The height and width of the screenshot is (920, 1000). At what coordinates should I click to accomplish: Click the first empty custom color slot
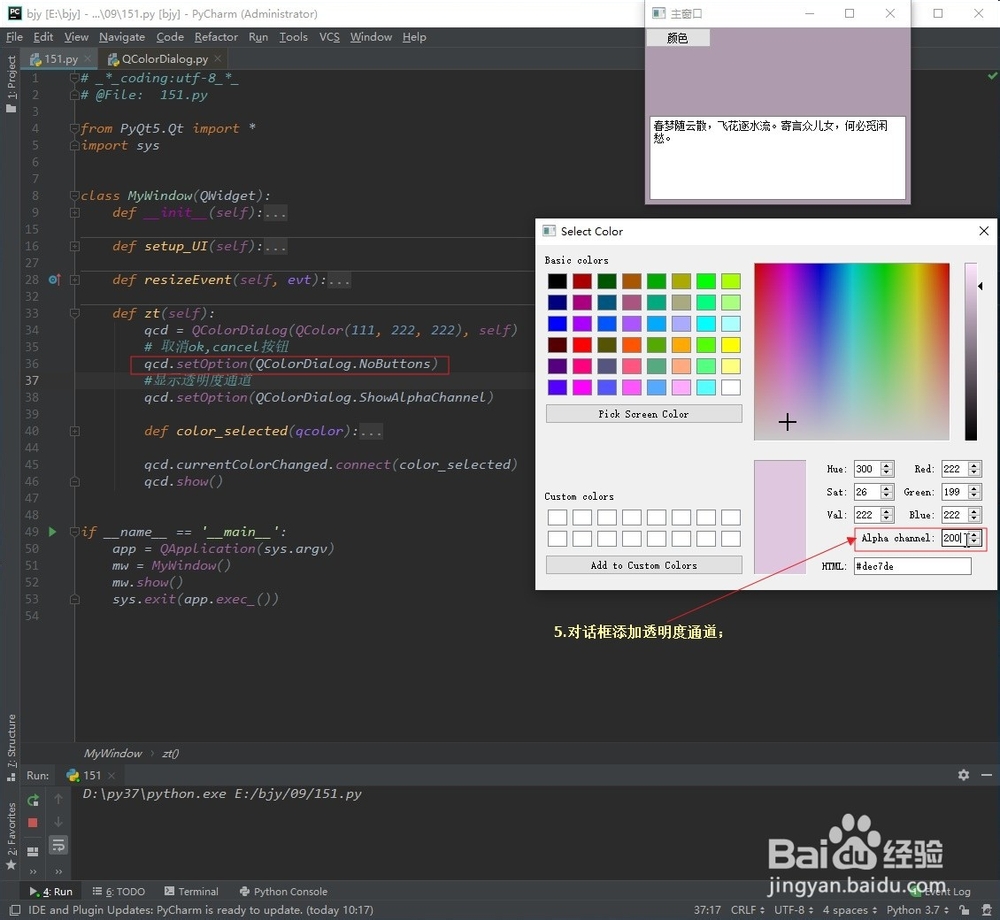click(x=557, y=517)
